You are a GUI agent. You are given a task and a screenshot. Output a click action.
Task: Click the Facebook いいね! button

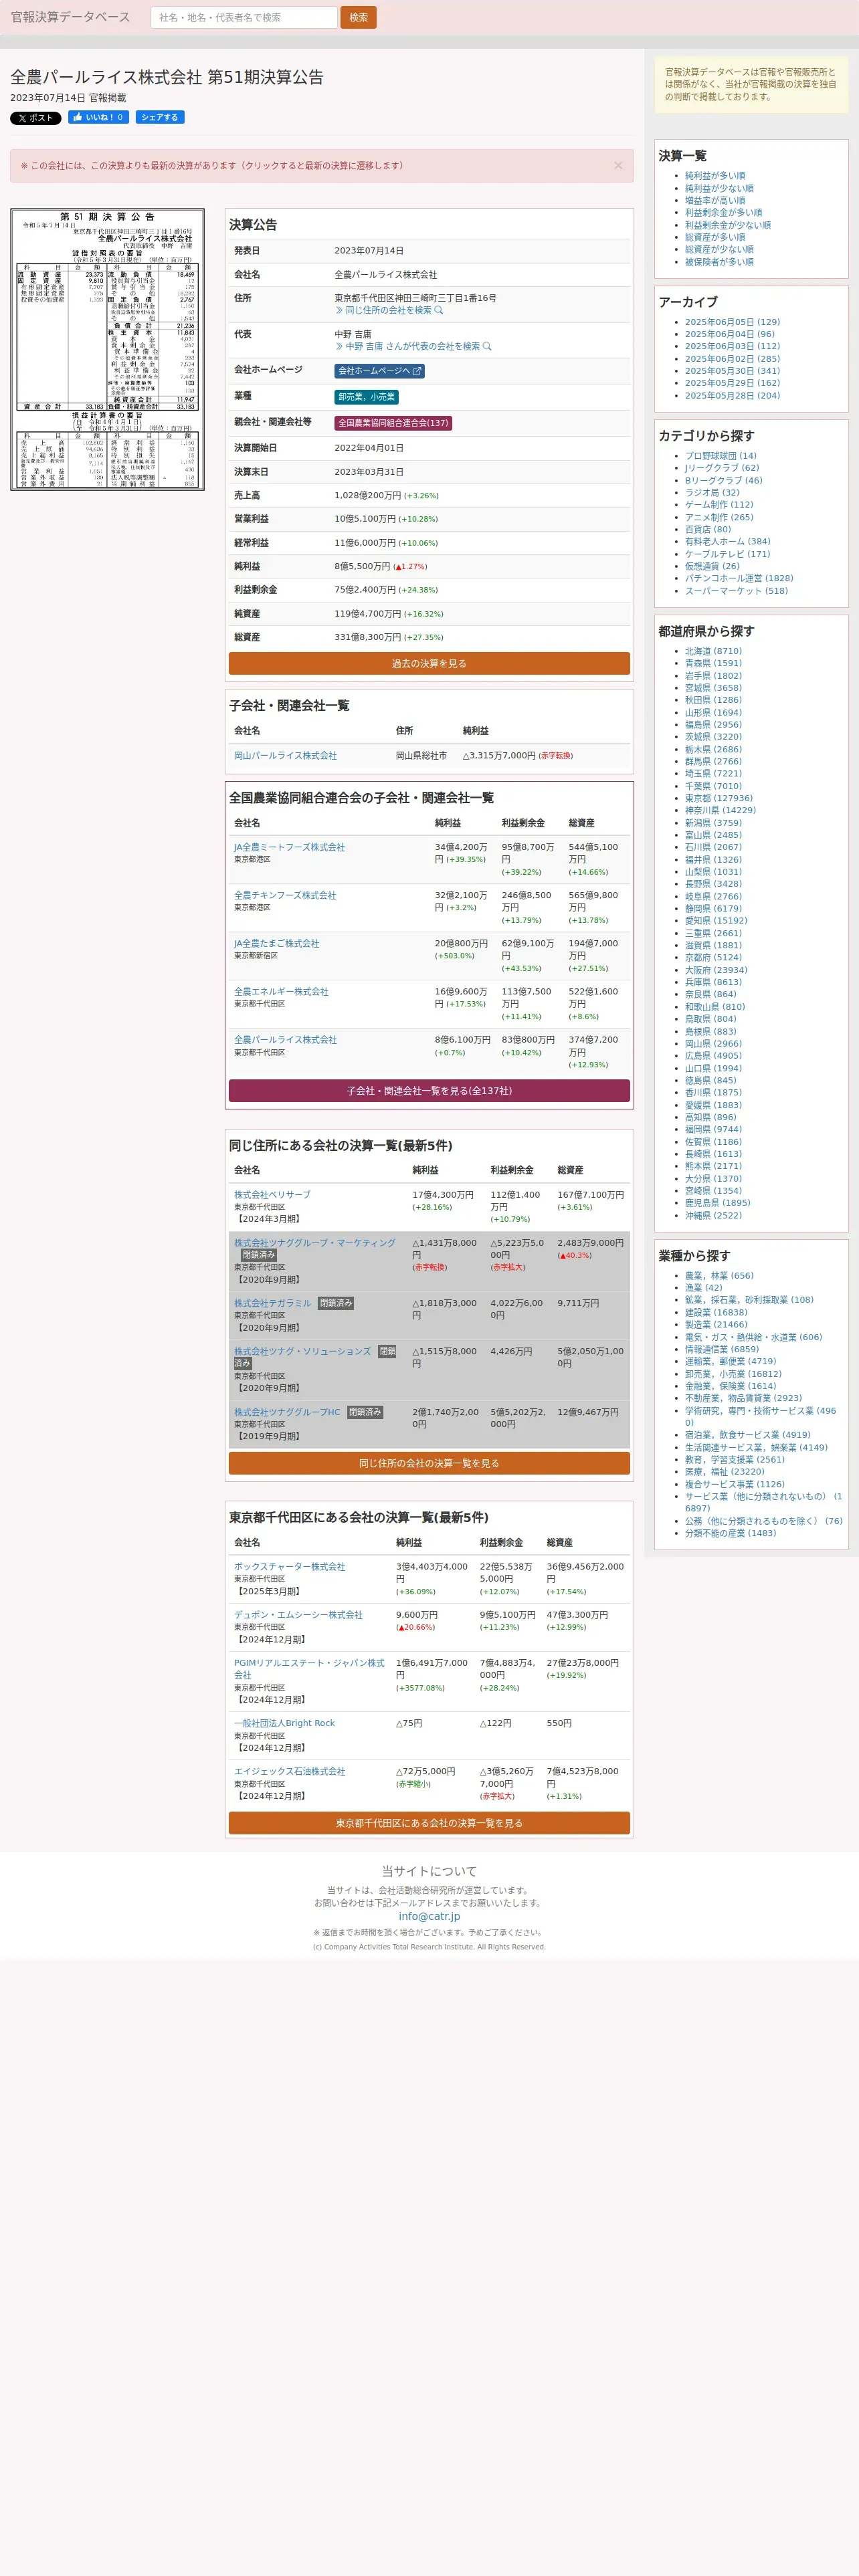(x=98, y=117)
